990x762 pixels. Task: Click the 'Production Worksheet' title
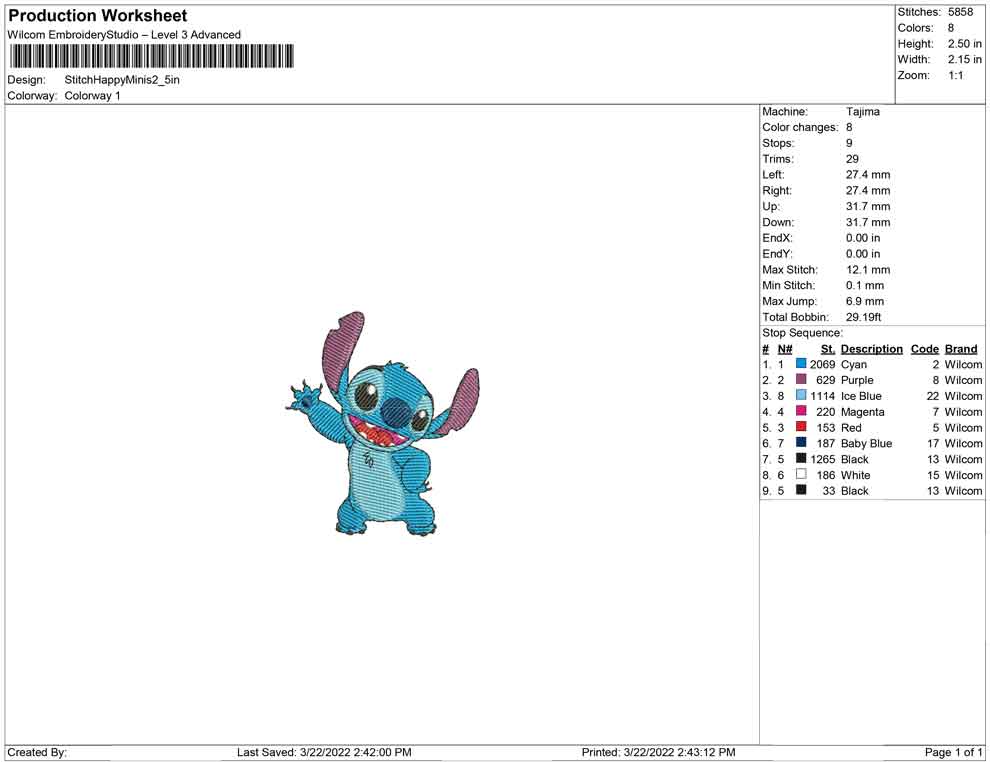98,15
